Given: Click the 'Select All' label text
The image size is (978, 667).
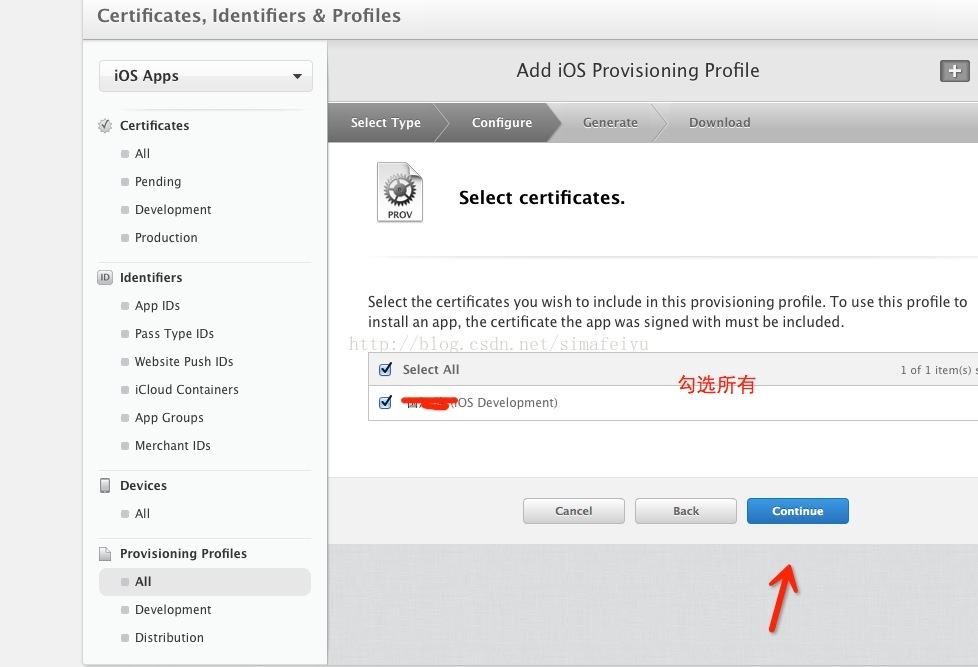Looking at the screenshot, I should coord(431,369).
